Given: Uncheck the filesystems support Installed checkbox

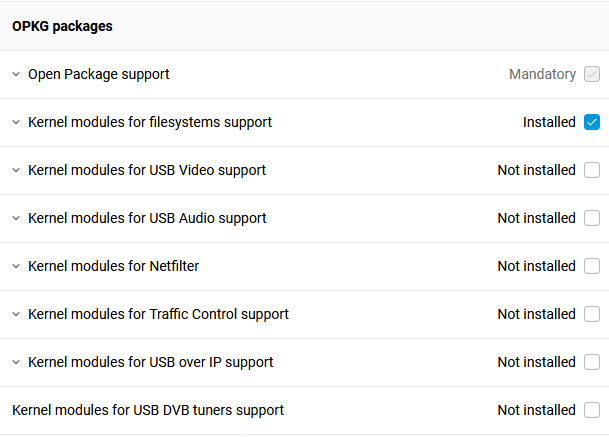Looking at the screenshot, I should tap(592, 122).
